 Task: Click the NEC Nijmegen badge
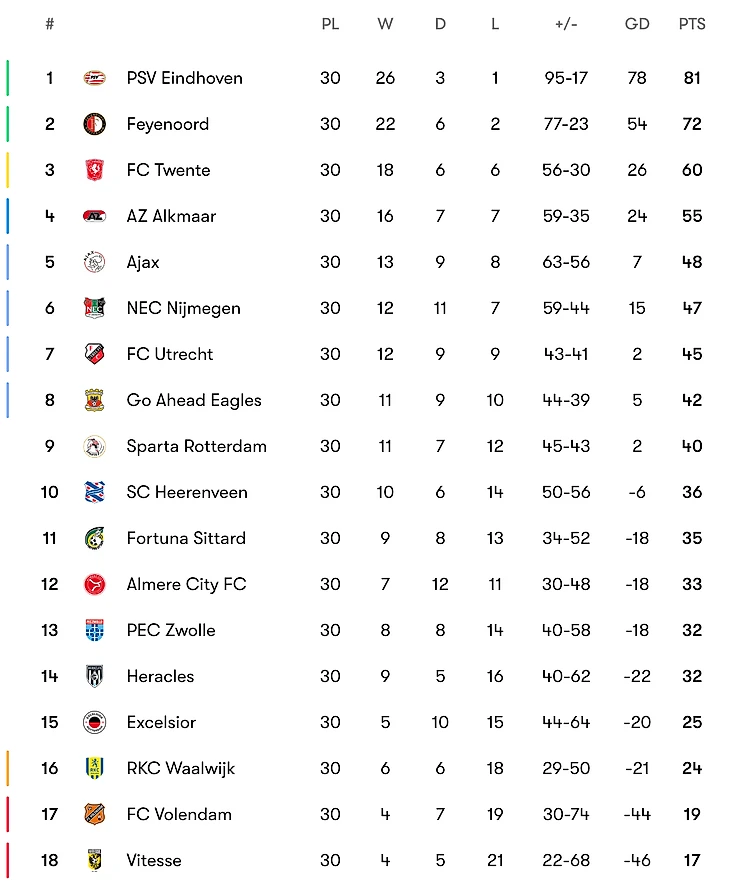click(x=94, y=308)
